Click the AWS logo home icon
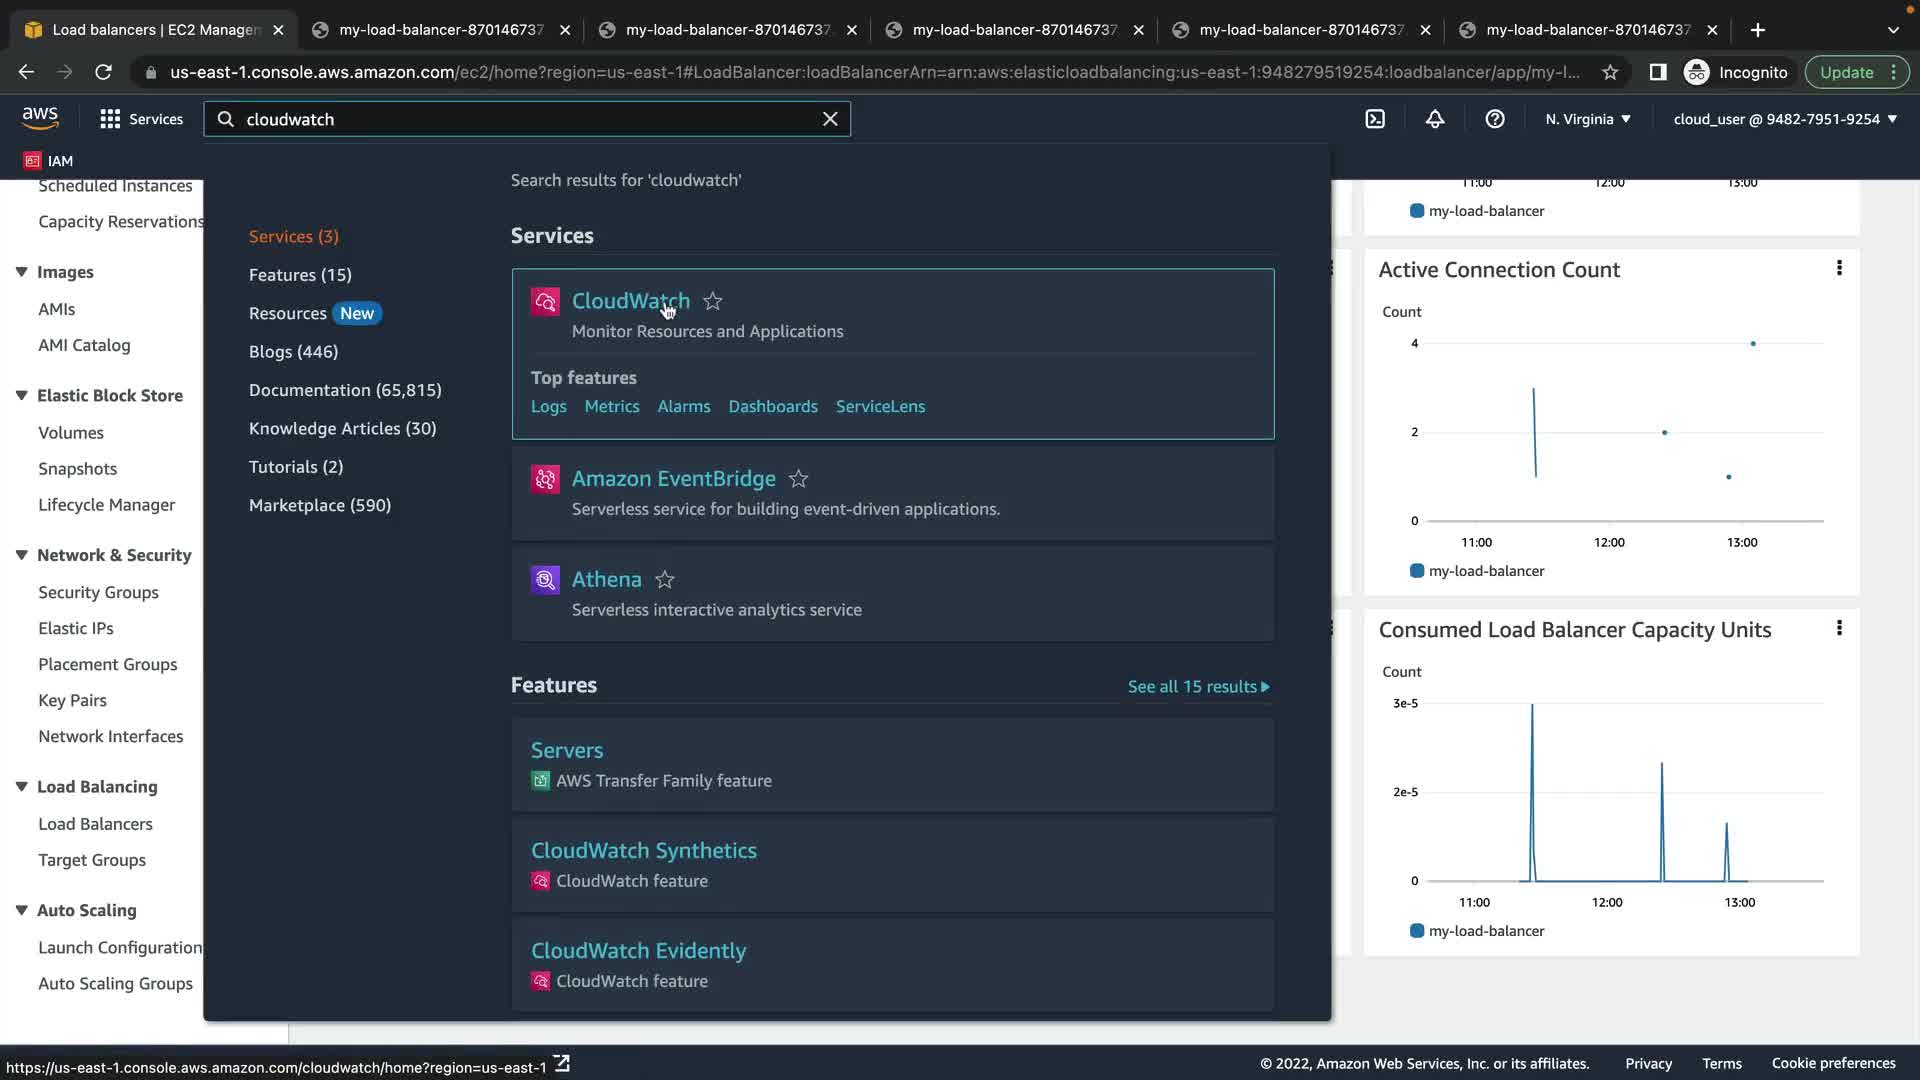Screen dimensions: 1920x1080 pos(40,118)
